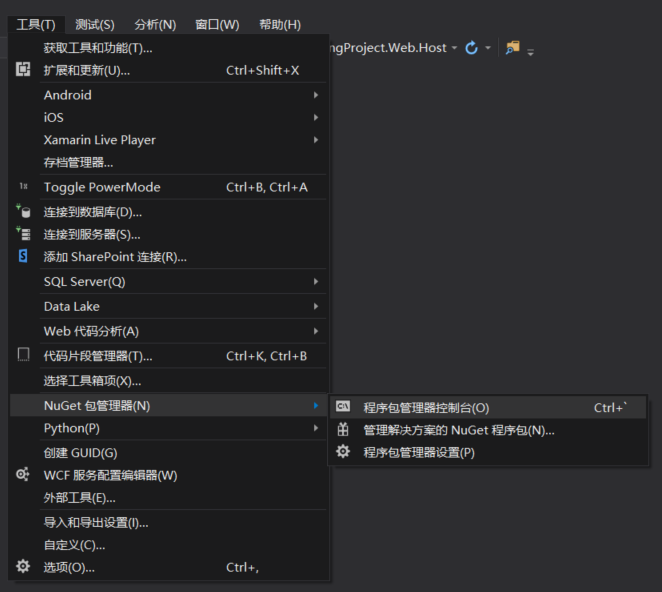
Task: Click the Extensions and Updates icon
Action: (23, 69)
